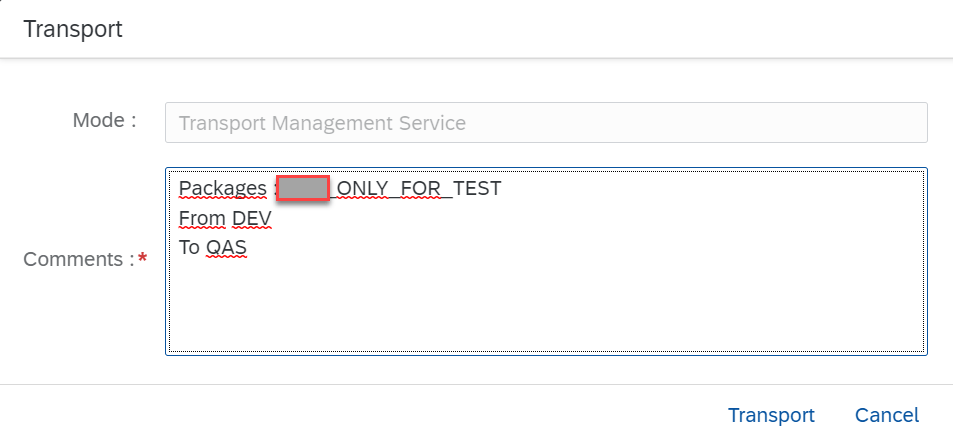Place the cursor on the word "To"

click(x=190, y=247)
